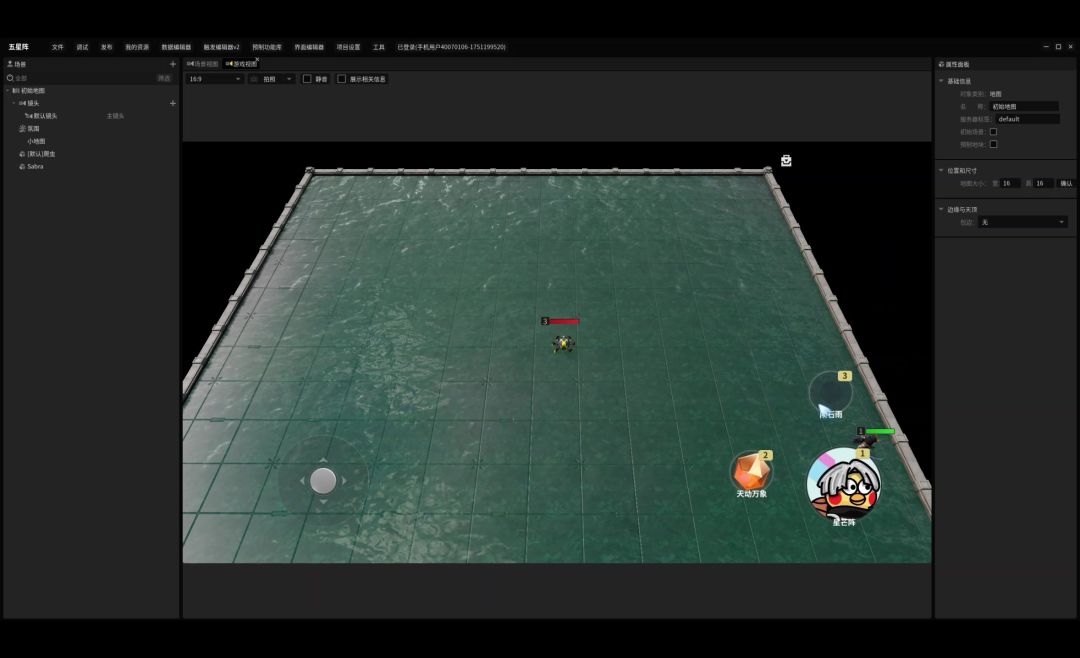Click the enemy unit in map center
Viewport: 1080px width, 658px height.
click(x=563, y=343)
